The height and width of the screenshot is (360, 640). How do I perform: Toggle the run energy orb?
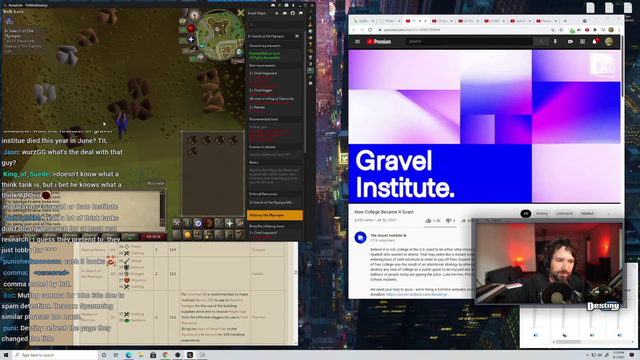[194, 50]
